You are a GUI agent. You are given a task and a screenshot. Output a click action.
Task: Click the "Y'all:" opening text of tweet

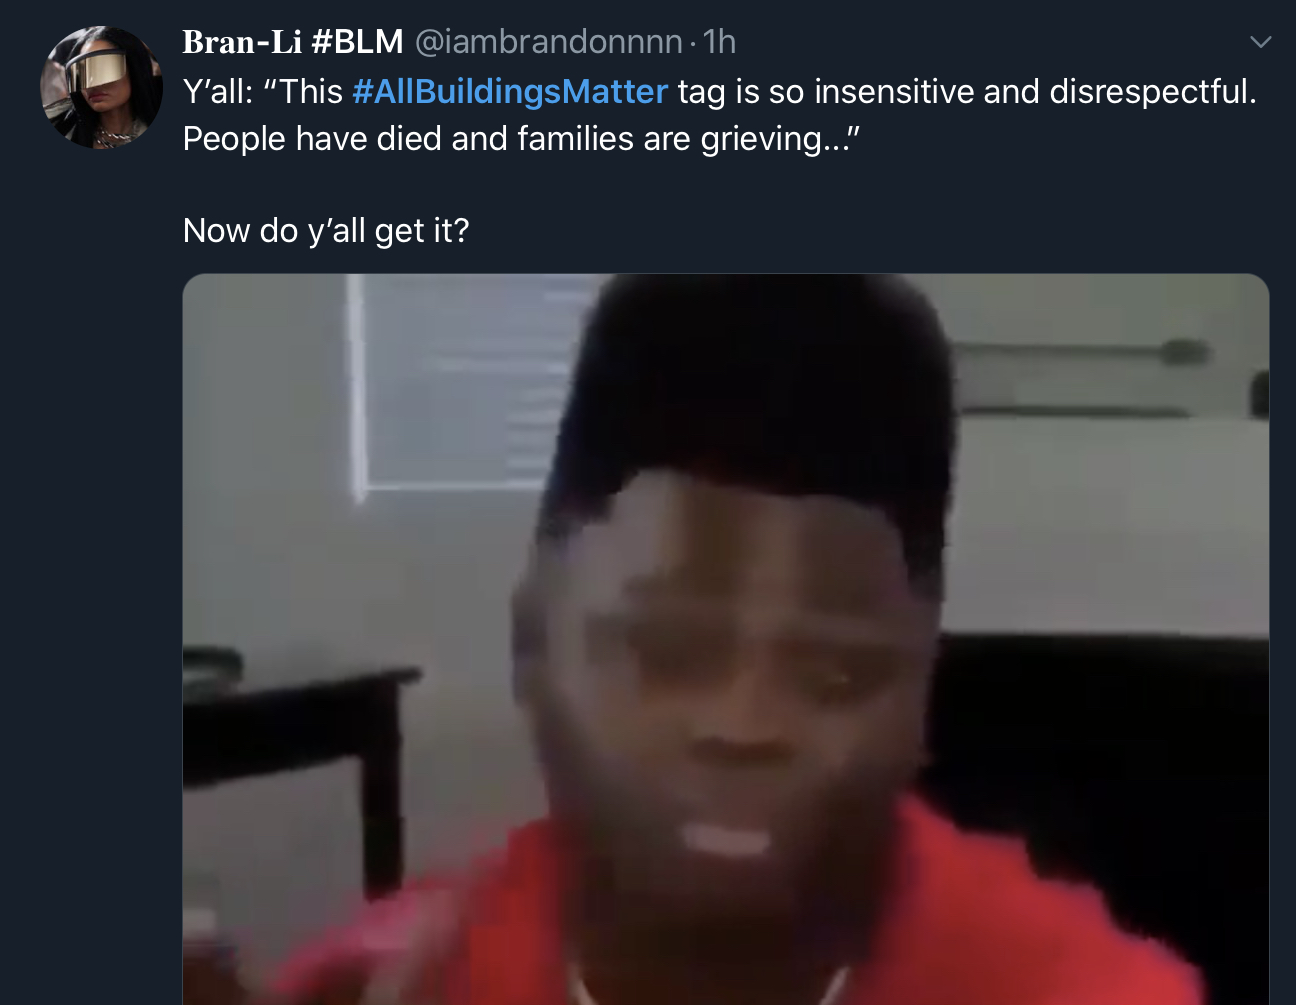[218, 92]
